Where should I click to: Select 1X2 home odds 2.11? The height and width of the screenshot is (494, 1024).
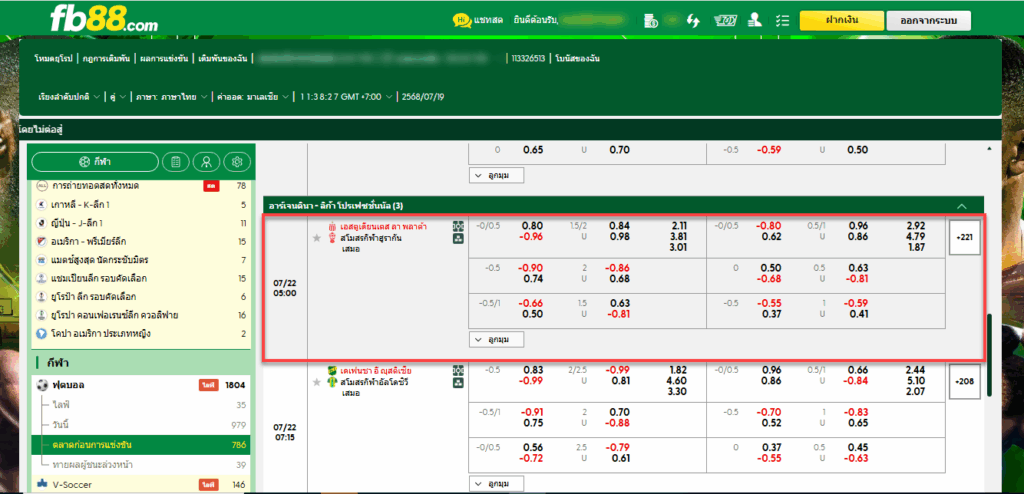coord(679,225)
